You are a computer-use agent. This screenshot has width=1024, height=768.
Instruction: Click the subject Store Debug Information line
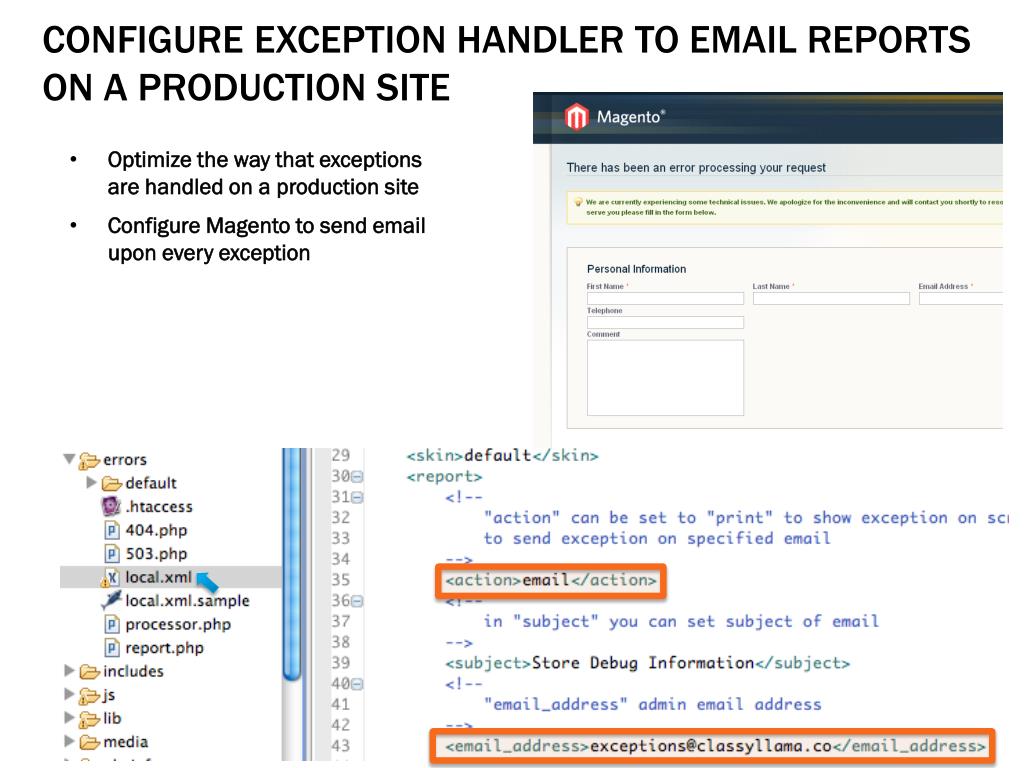[647, 663]
